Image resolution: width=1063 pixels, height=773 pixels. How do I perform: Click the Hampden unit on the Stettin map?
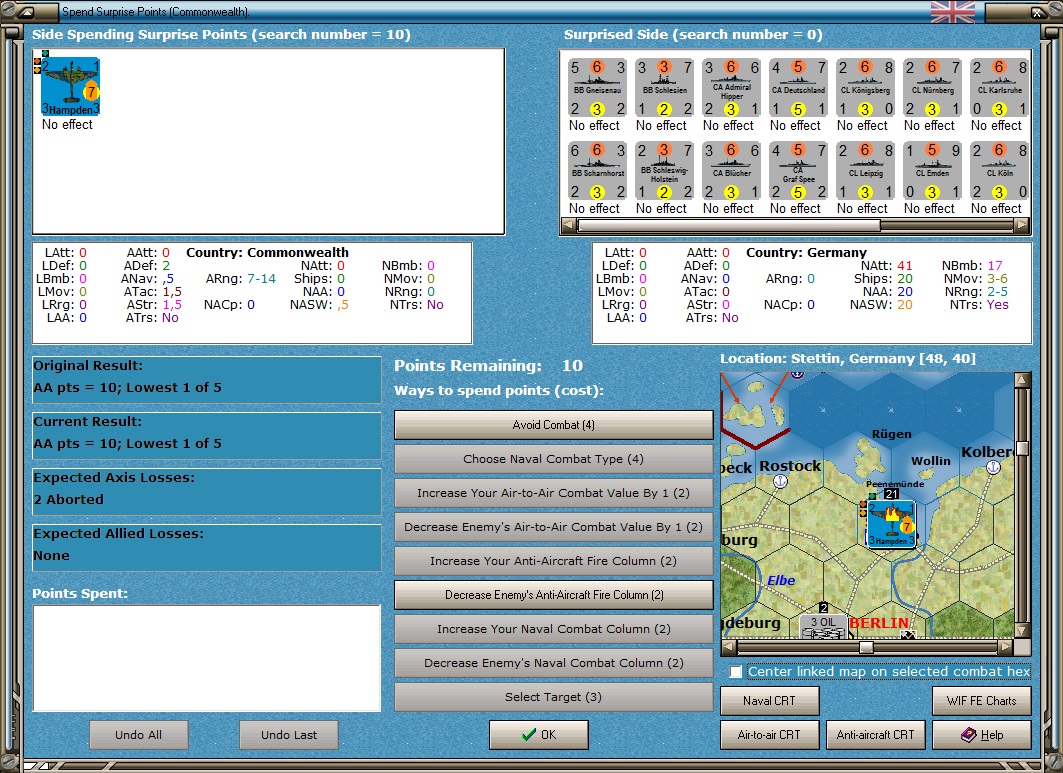[891, 524]
